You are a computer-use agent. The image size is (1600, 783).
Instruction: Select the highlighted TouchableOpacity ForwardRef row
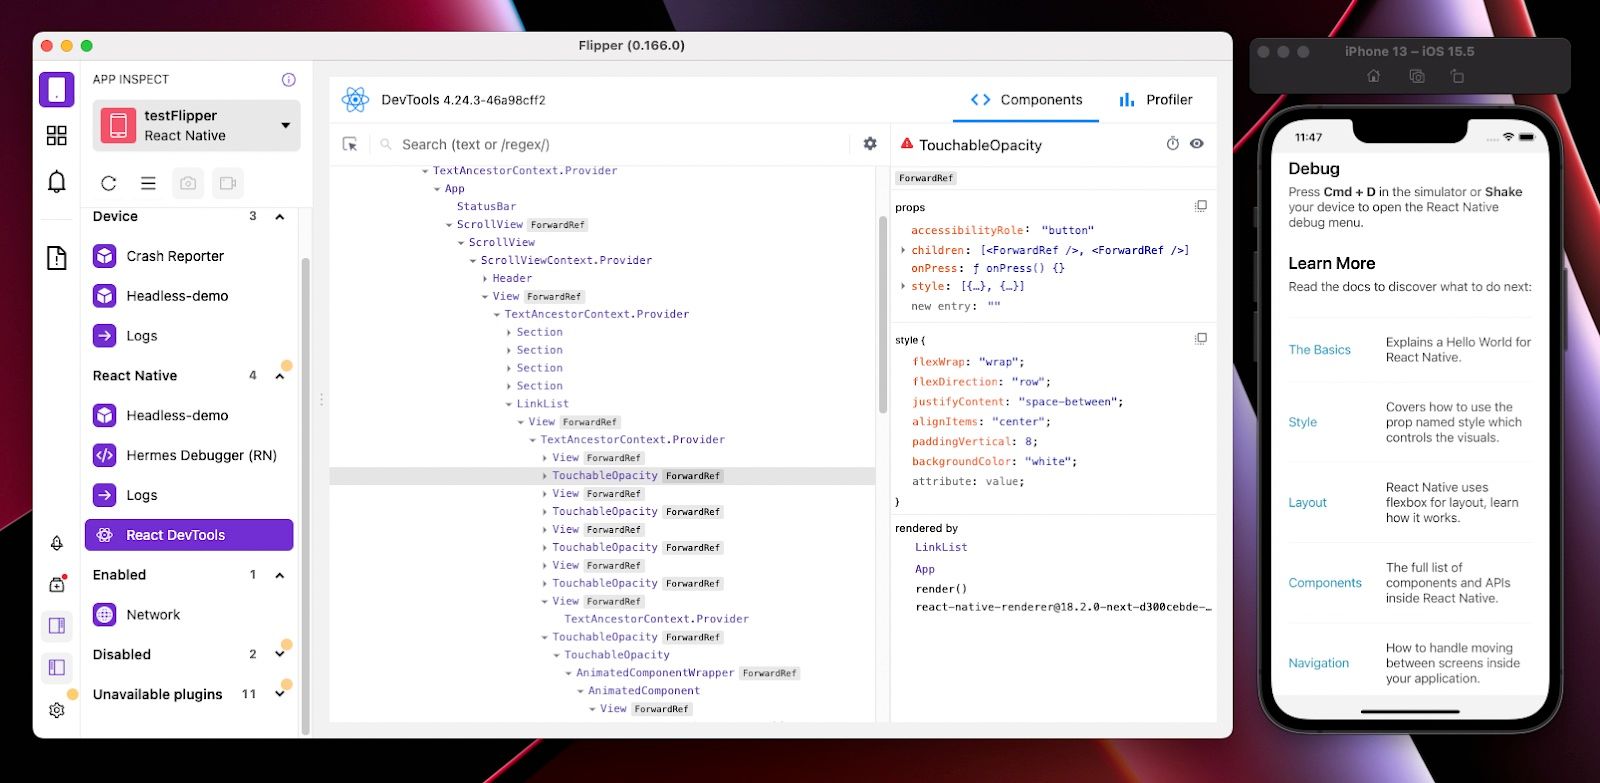[602, 476]
